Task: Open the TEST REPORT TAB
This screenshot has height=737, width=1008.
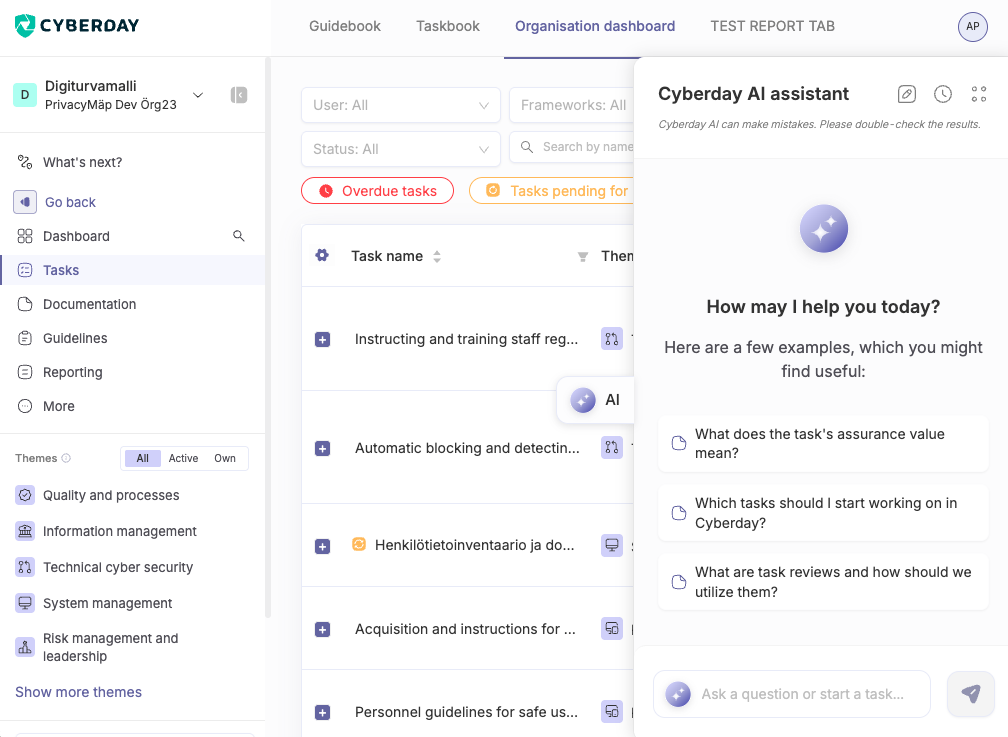Action: coord(772,26)
